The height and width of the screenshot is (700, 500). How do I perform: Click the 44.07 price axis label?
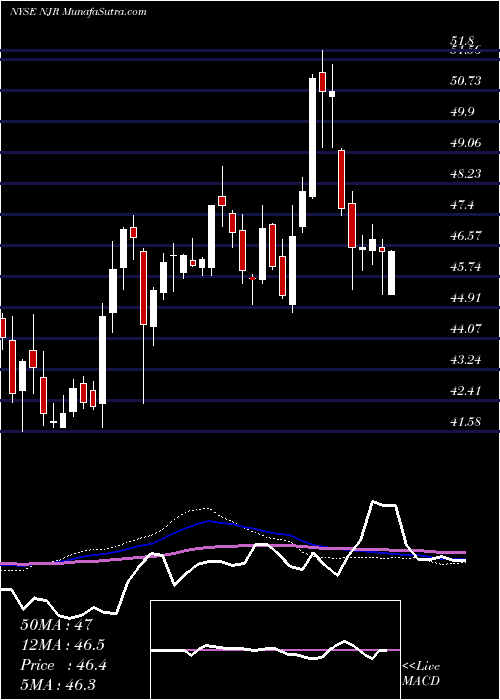tap(466, 329)
